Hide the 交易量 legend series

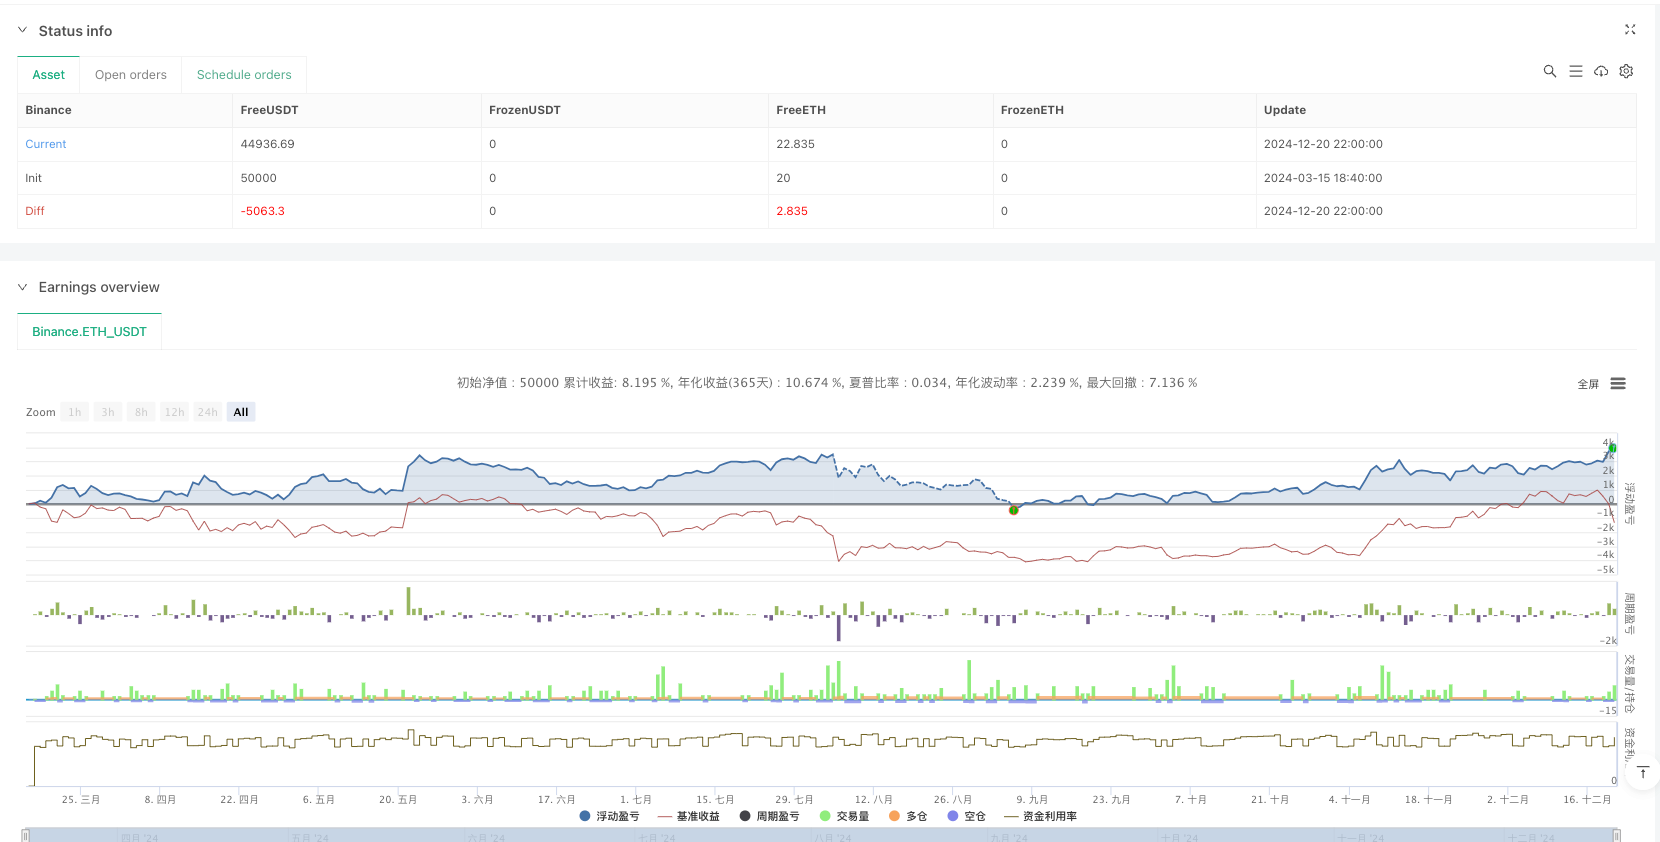[x=844, y=816]
